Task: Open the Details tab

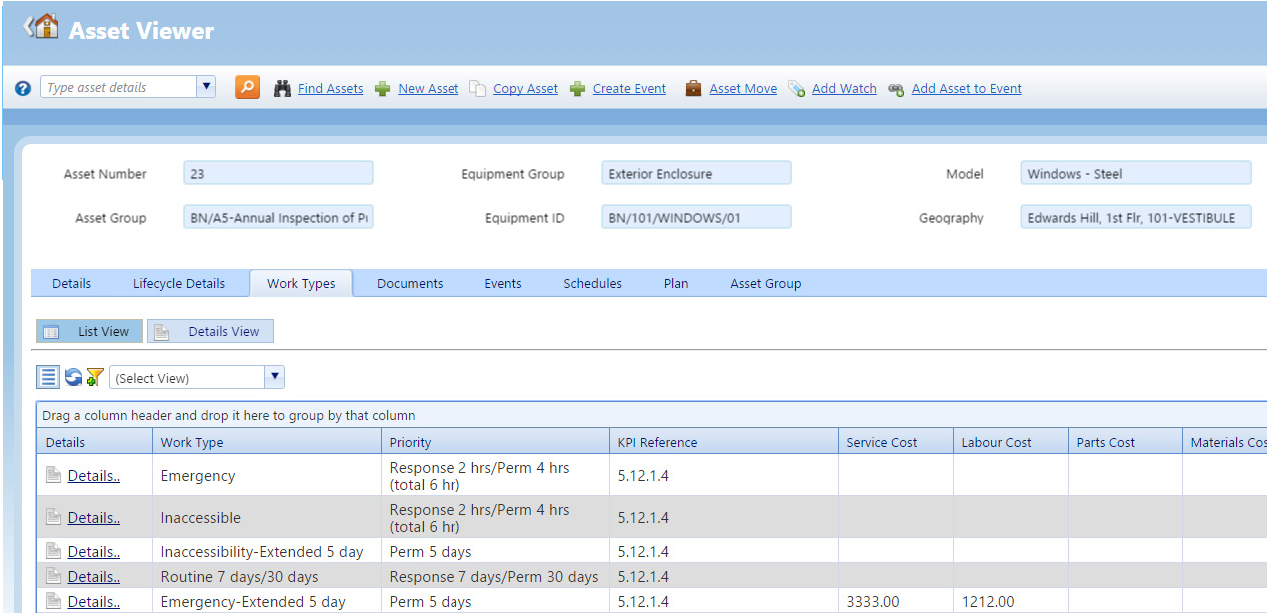Action: coord(72,283)
